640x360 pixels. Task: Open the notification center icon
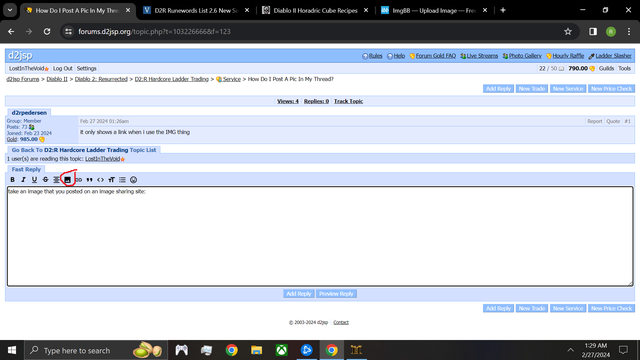click(623, 350)
